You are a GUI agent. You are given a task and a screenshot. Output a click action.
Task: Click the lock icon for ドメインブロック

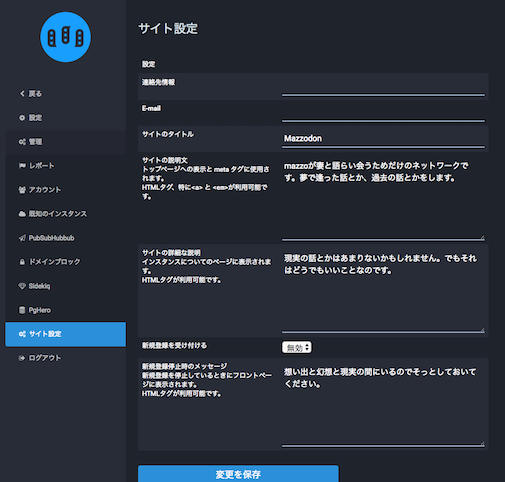coord(22,262)
